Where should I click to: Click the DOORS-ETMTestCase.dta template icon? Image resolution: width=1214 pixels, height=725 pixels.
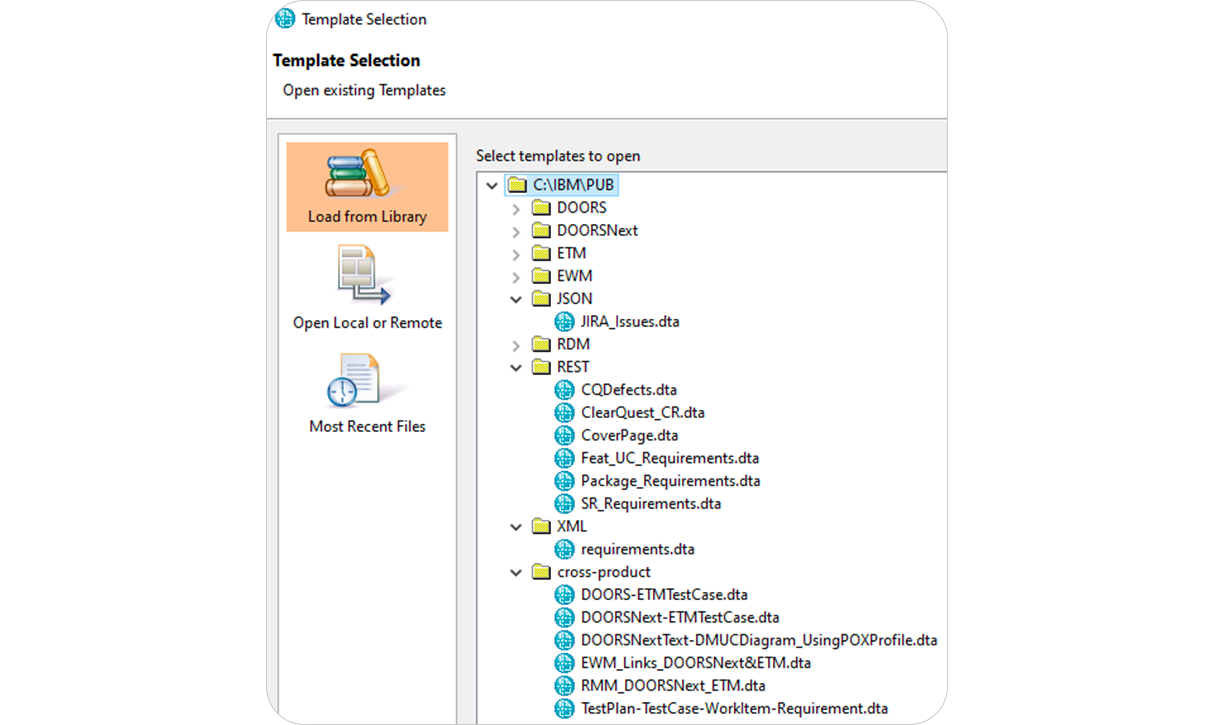coord(564,594)
